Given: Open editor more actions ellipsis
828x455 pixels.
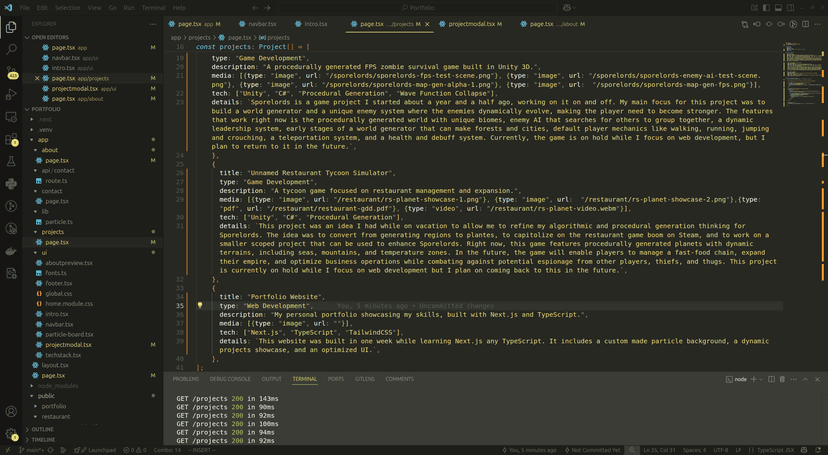Looking at the screenshot, I should pyautogui.click(x=817, y=24).
